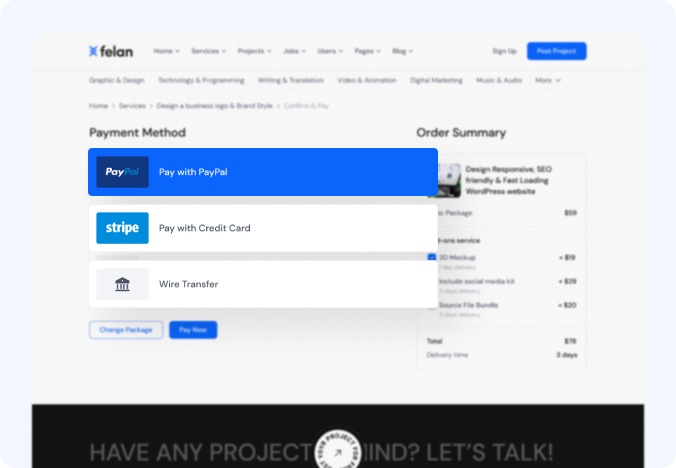Go to the Graphic & Design category
Viewport: 676px width, 468px height.
tap(116, 80)
